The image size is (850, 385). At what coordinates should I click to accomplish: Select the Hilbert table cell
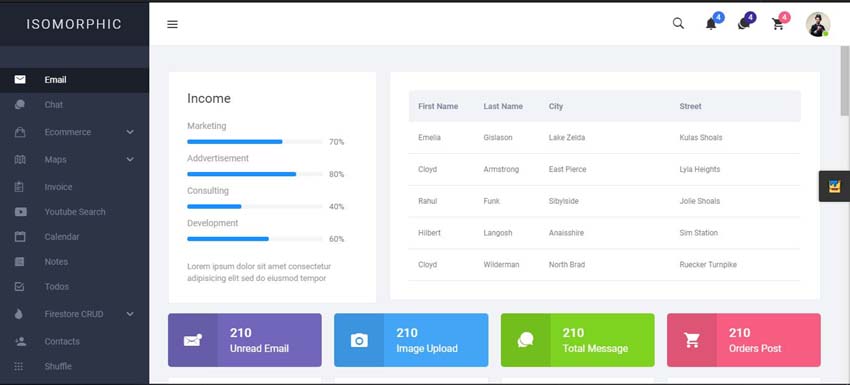(429, 233)
